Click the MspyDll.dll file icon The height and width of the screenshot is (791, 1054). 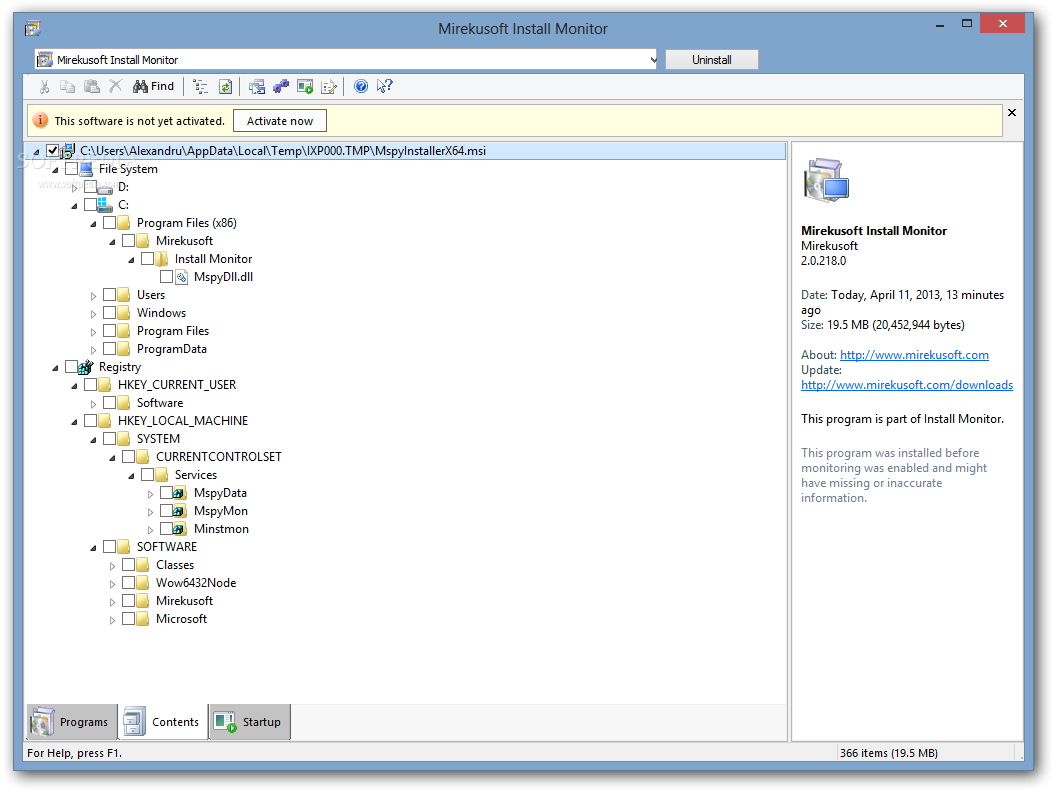181,277
